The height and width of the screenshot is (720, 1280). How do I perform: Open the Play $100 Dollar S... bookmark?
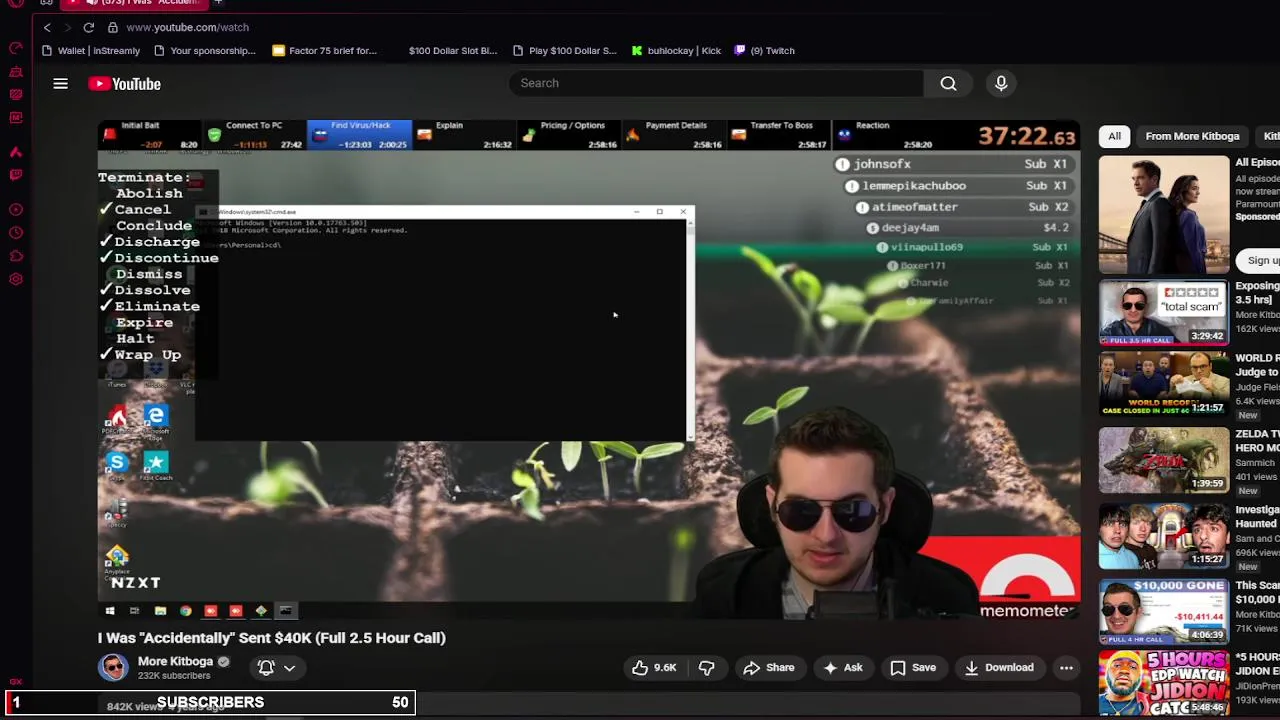point(564,50)
